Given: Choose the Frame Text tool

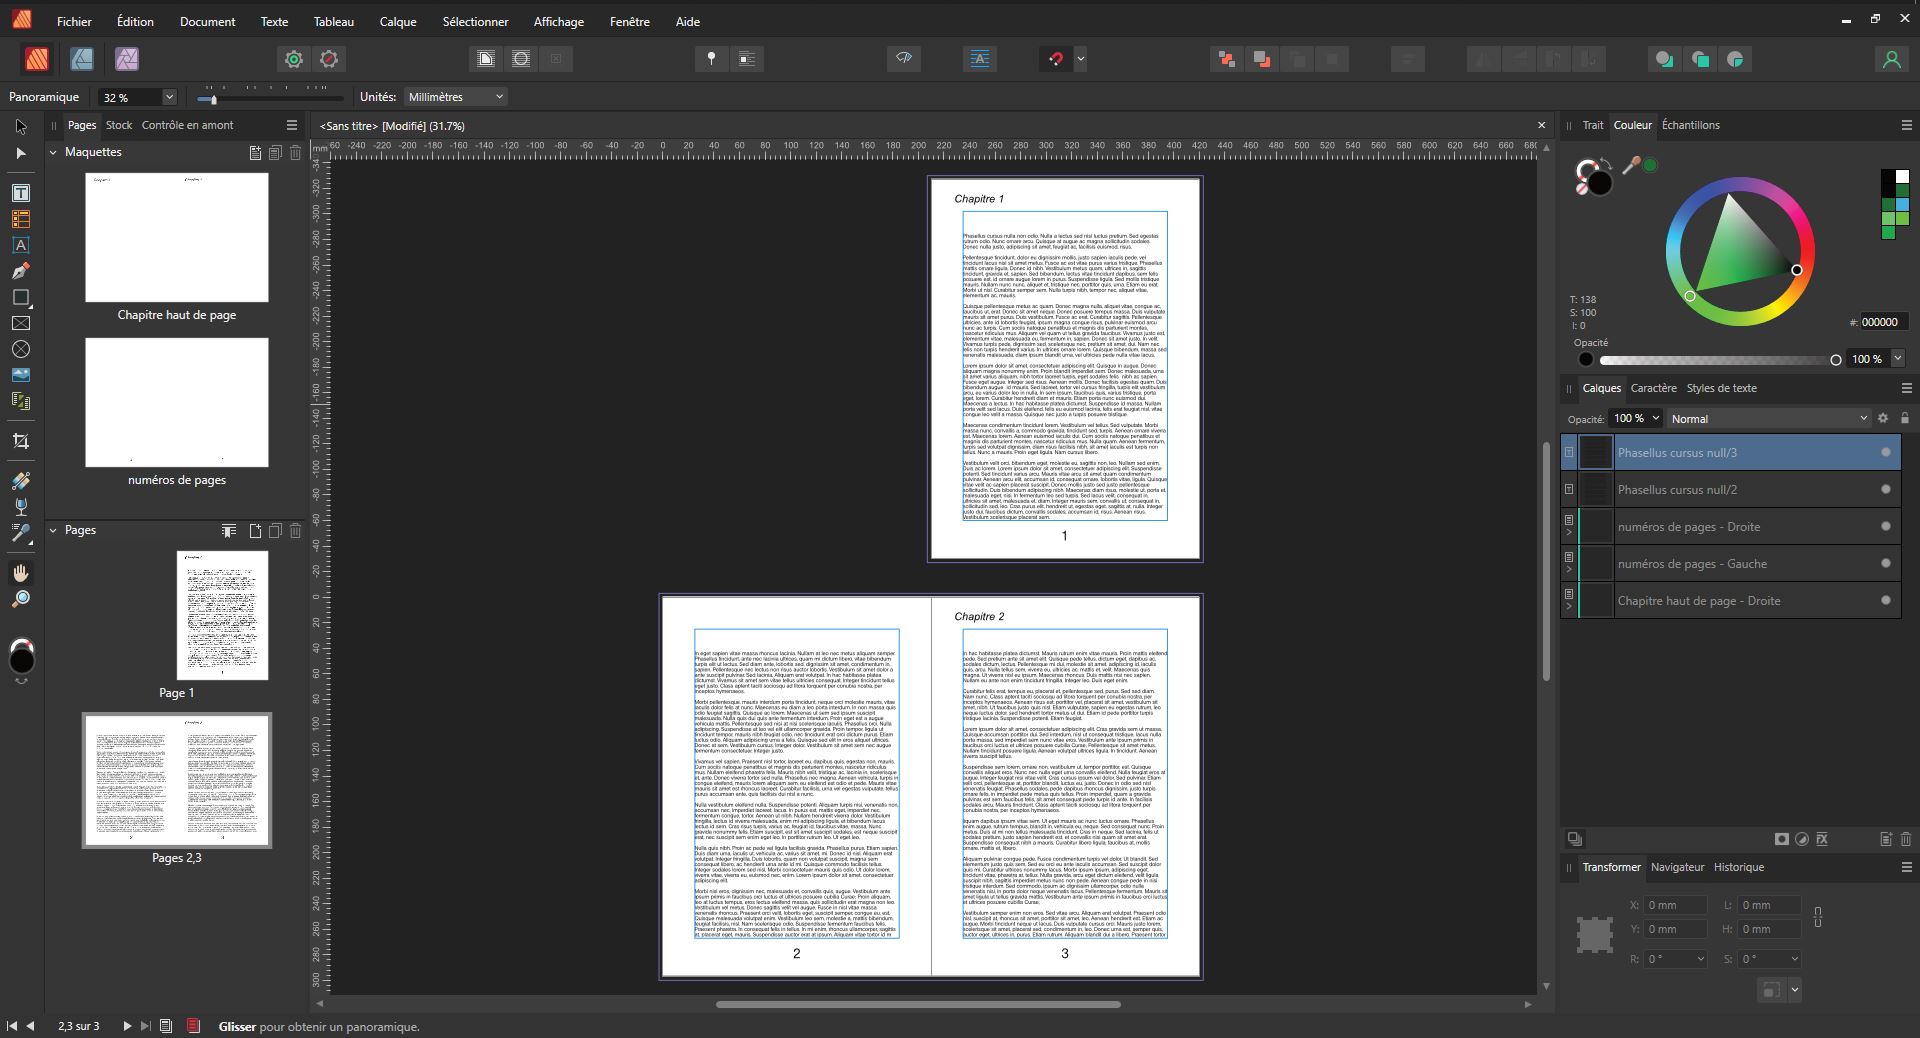Looking at the screenshot, I should 21,193.
